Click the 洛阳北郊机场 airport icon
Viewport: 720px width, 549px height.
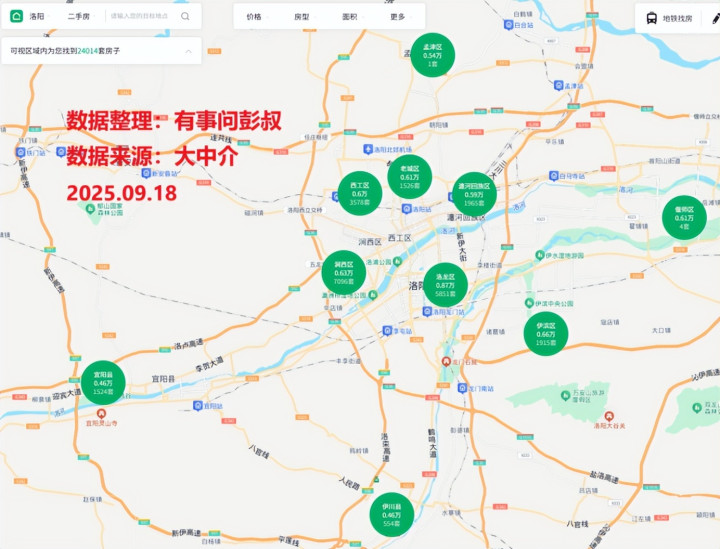click(368, 149)
